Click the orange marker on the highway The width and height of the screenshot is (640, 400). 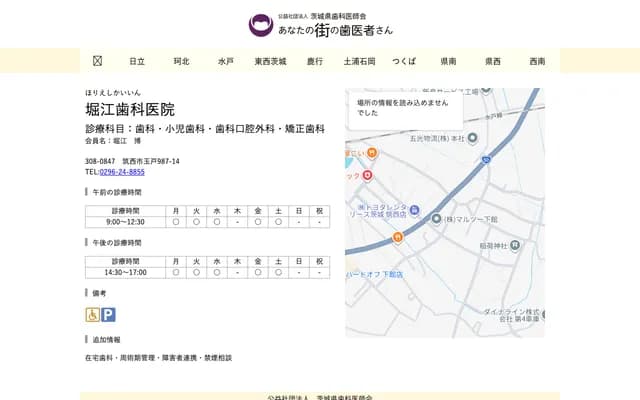pyautogui.click(x=398, y=237)
